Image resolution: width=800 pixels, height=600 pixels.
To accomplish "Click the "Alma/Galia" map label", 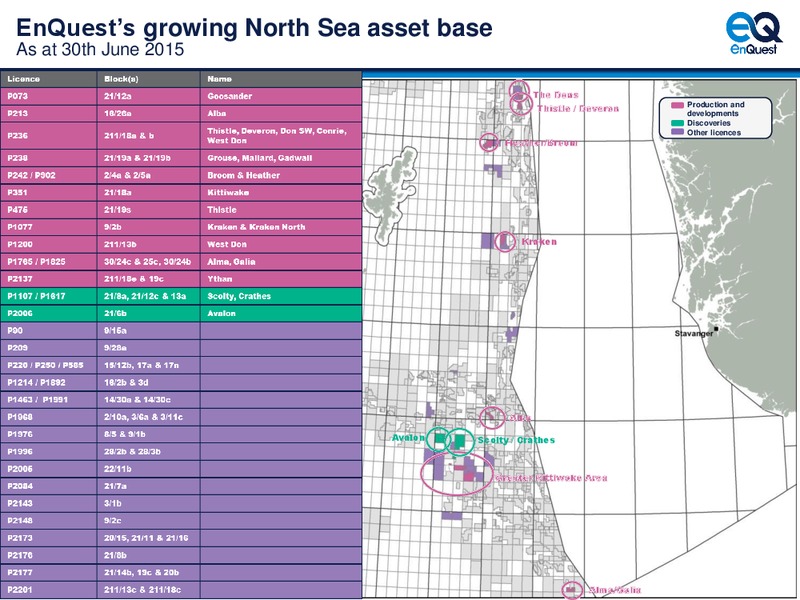I will (614, 590).
